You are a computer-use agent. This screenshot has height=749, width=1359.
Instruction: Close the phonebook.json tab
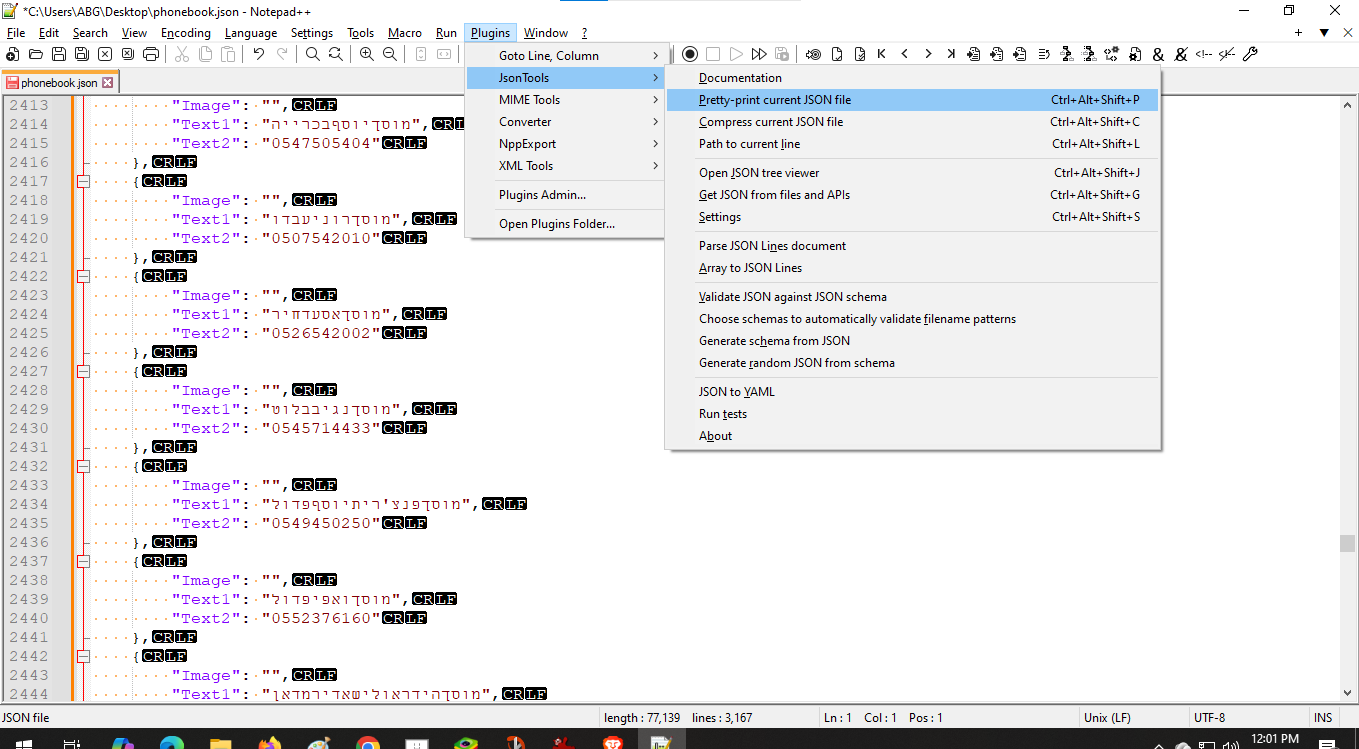pos(108,83)
